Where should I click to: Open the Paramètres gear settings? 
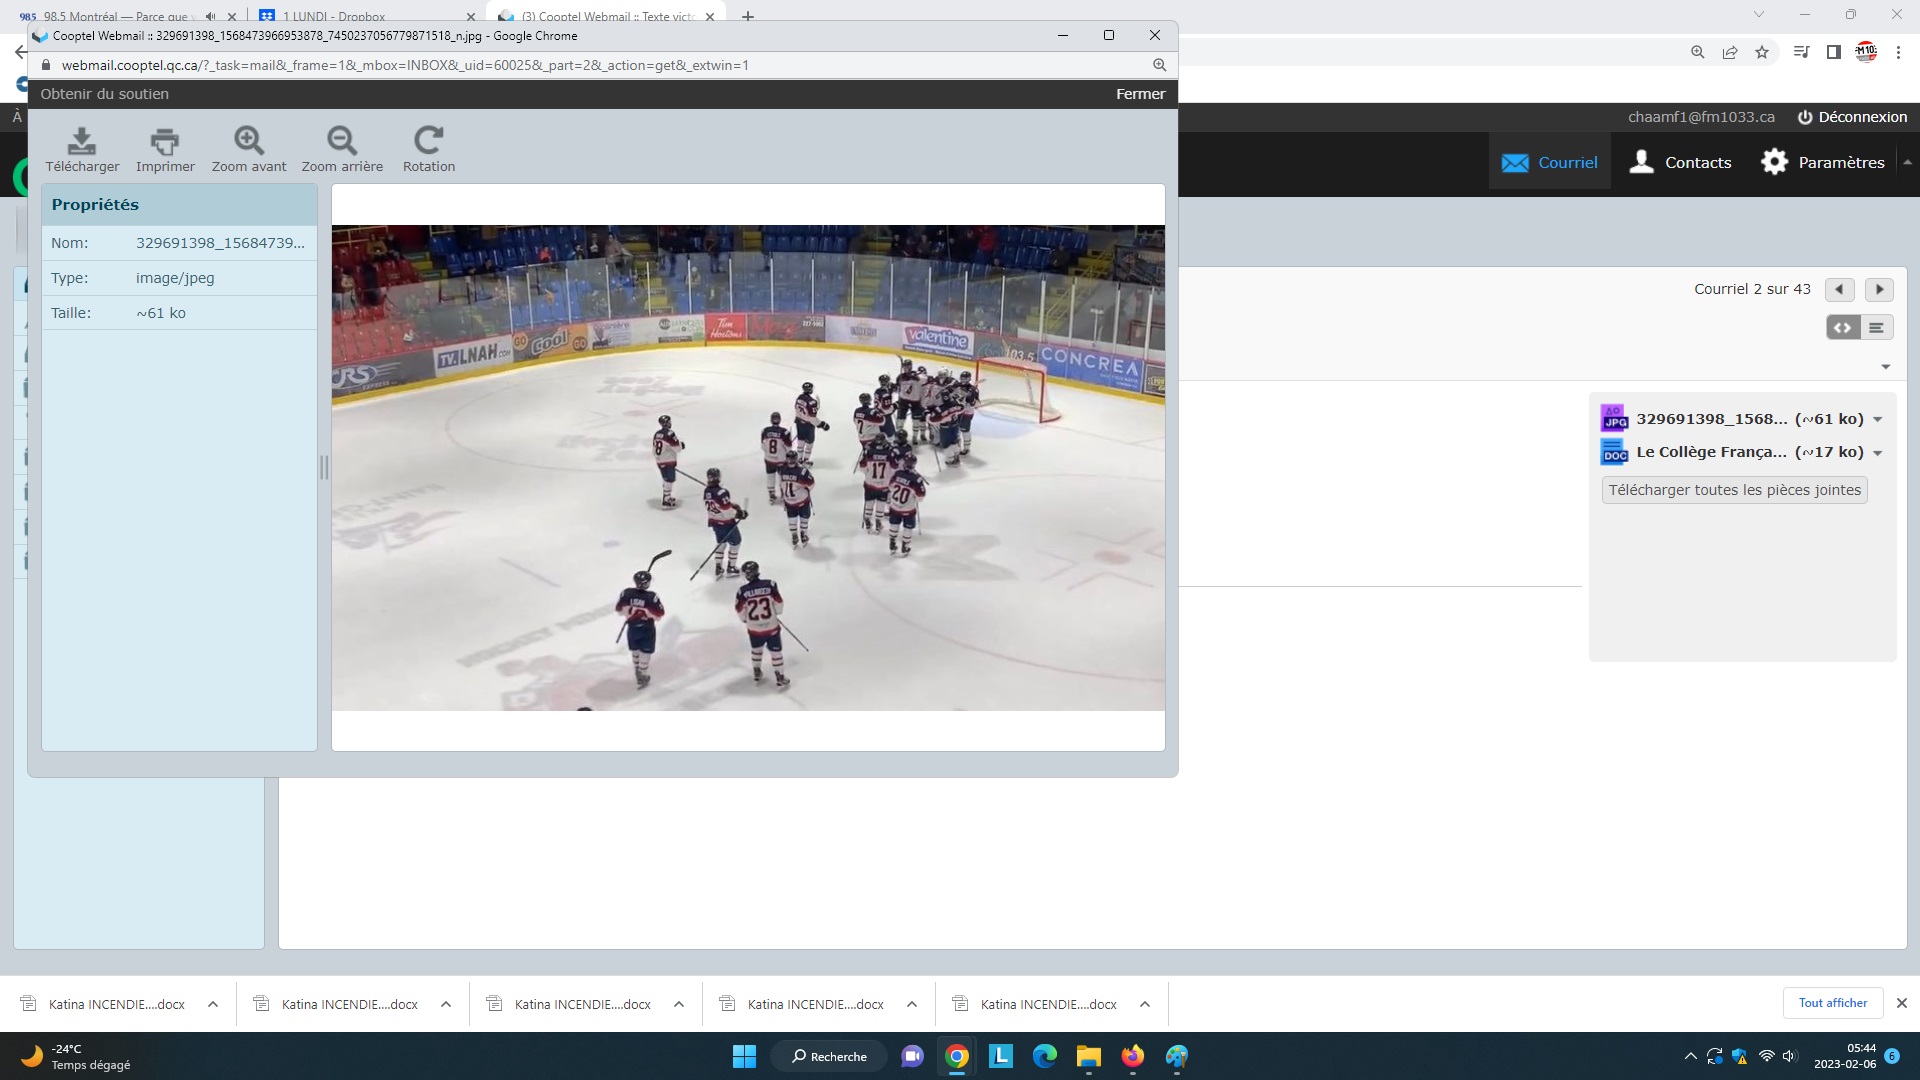(1822, 162)
